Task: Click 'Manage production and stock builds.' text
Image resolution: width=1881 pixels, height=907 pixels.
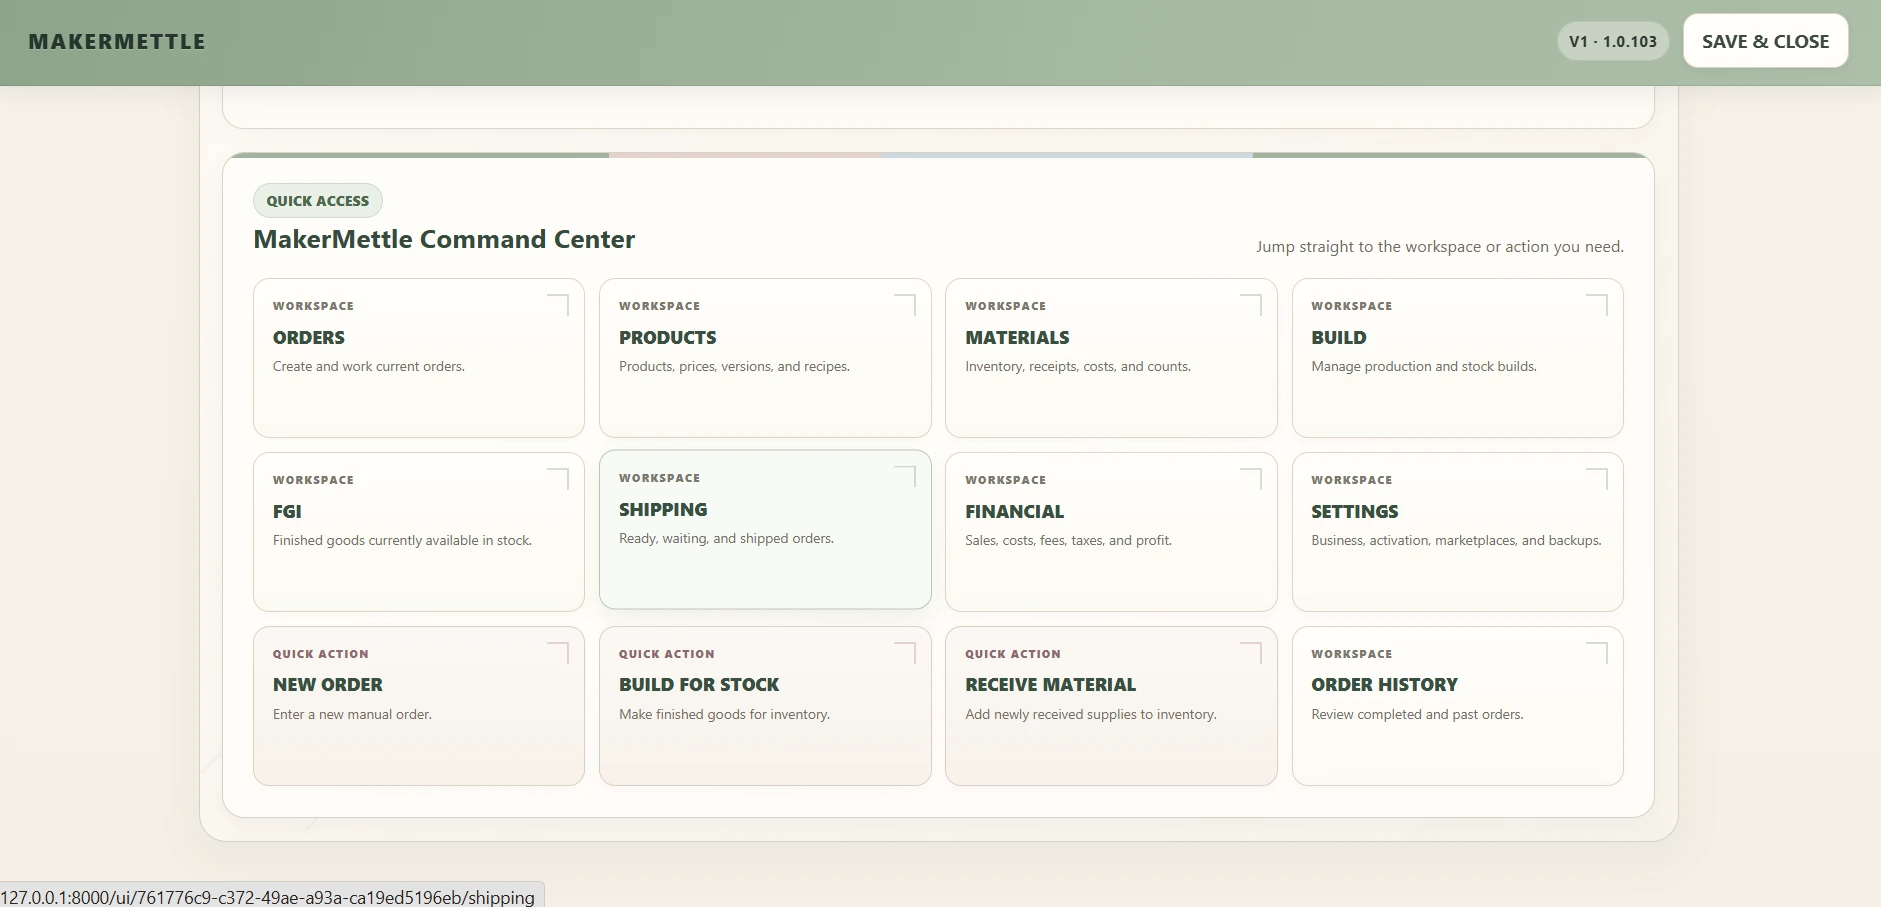Action: point(1424,367)
